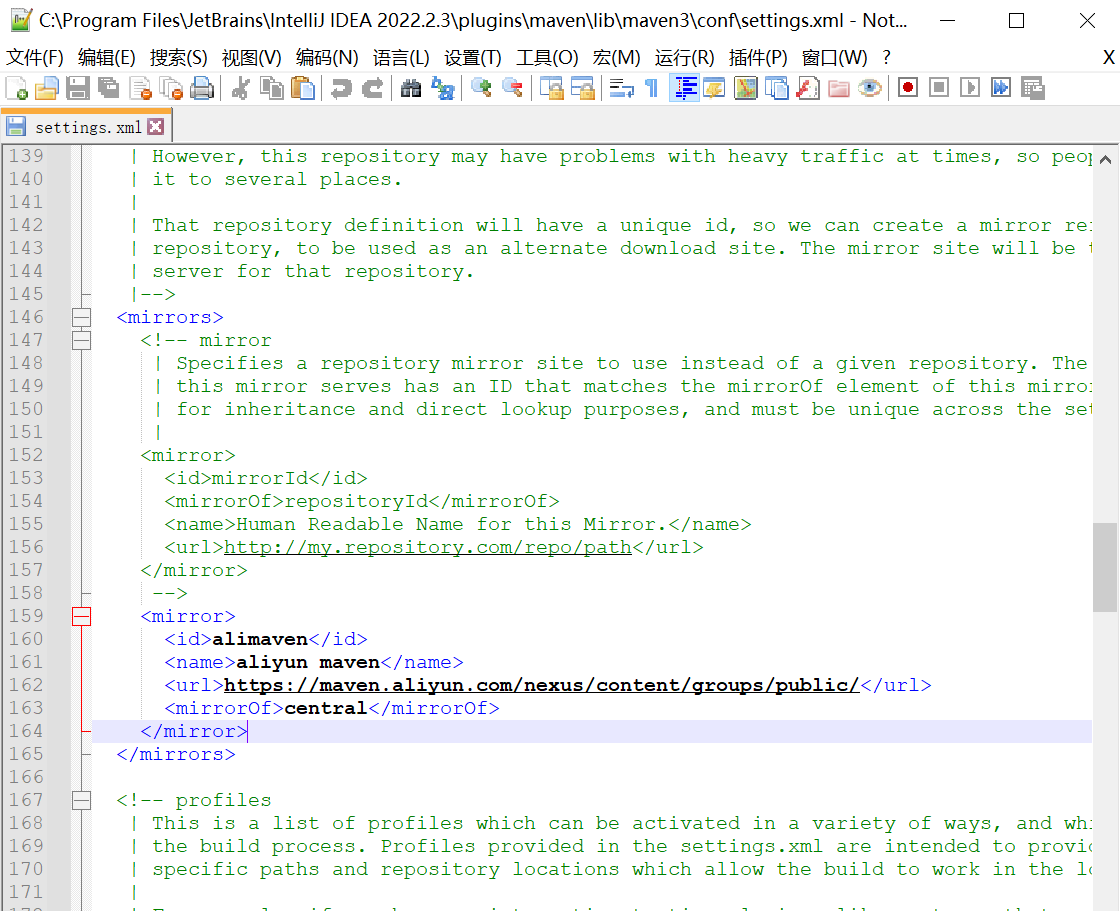The width and height of the screenshot is (1120, 911).
Task: Click line number 160 in margin
Action: click(26, 639)
